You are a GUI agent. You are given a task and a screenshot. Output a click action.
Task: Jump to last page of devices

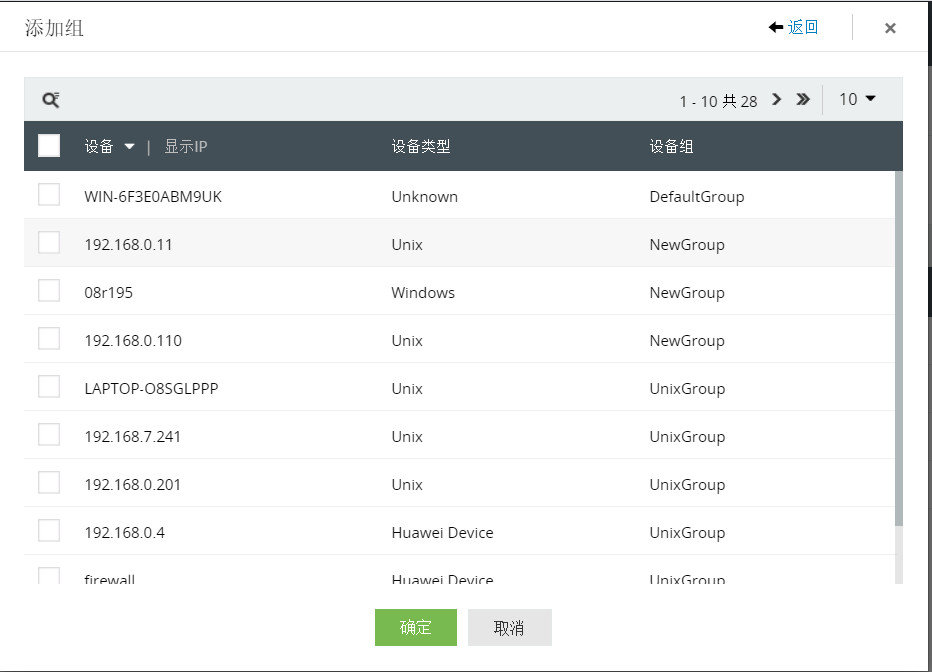click(x=802, y=100)
